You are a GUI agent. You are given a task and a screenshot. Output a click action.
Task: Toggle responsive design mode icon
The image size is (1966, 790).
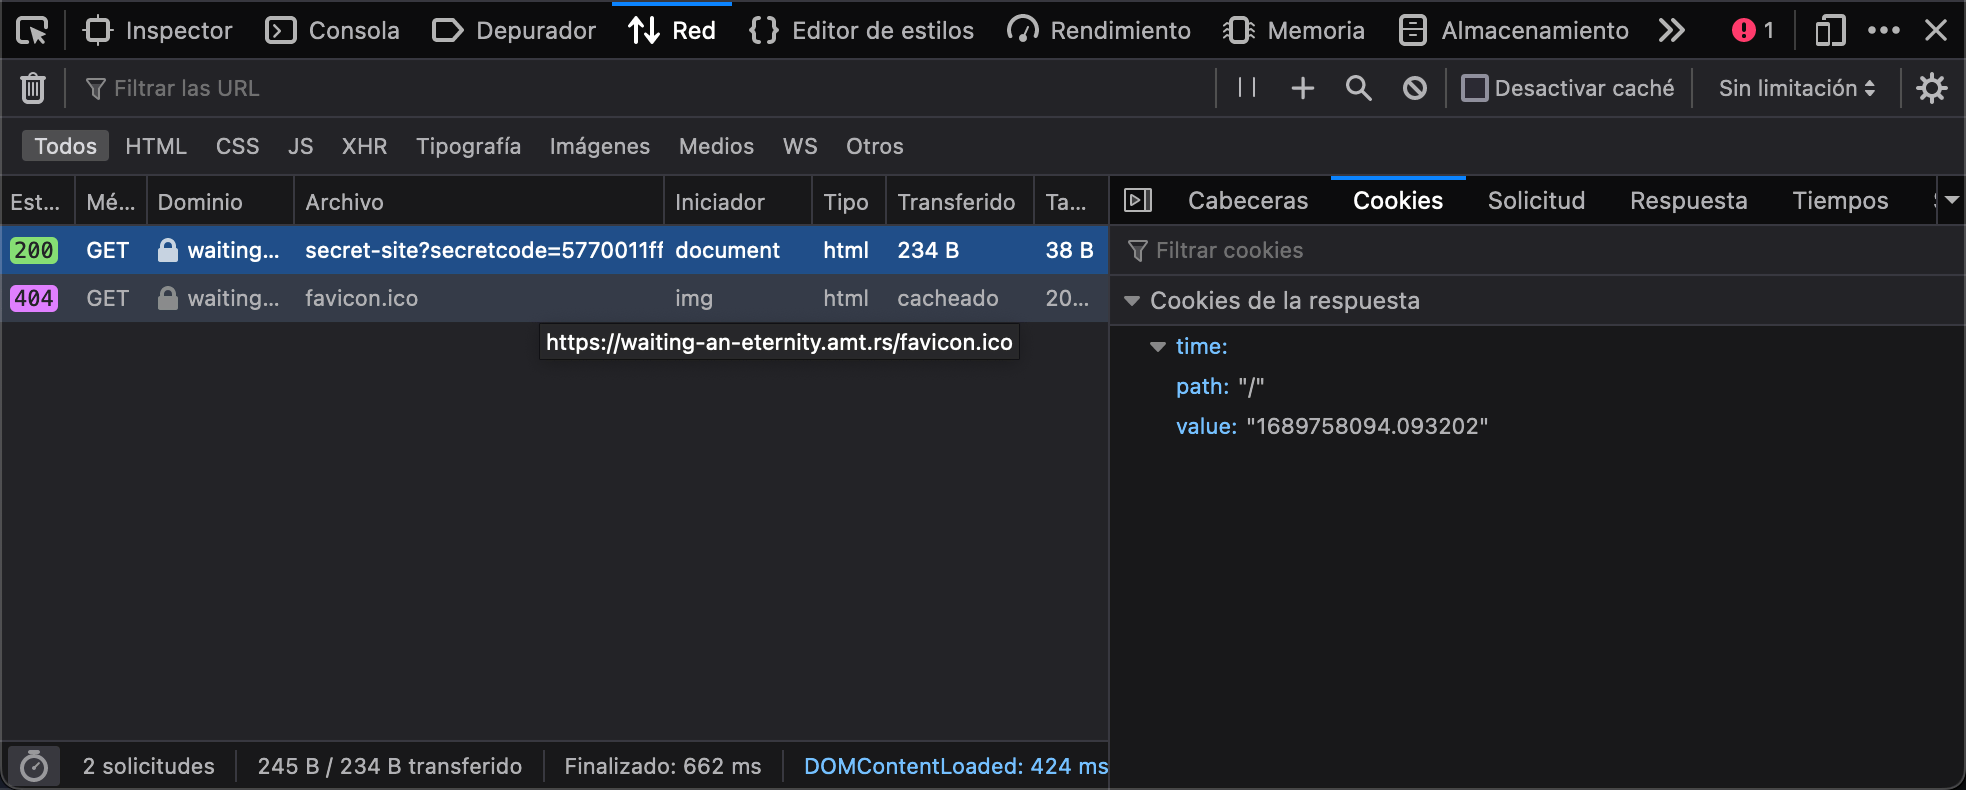[1829, 31]
